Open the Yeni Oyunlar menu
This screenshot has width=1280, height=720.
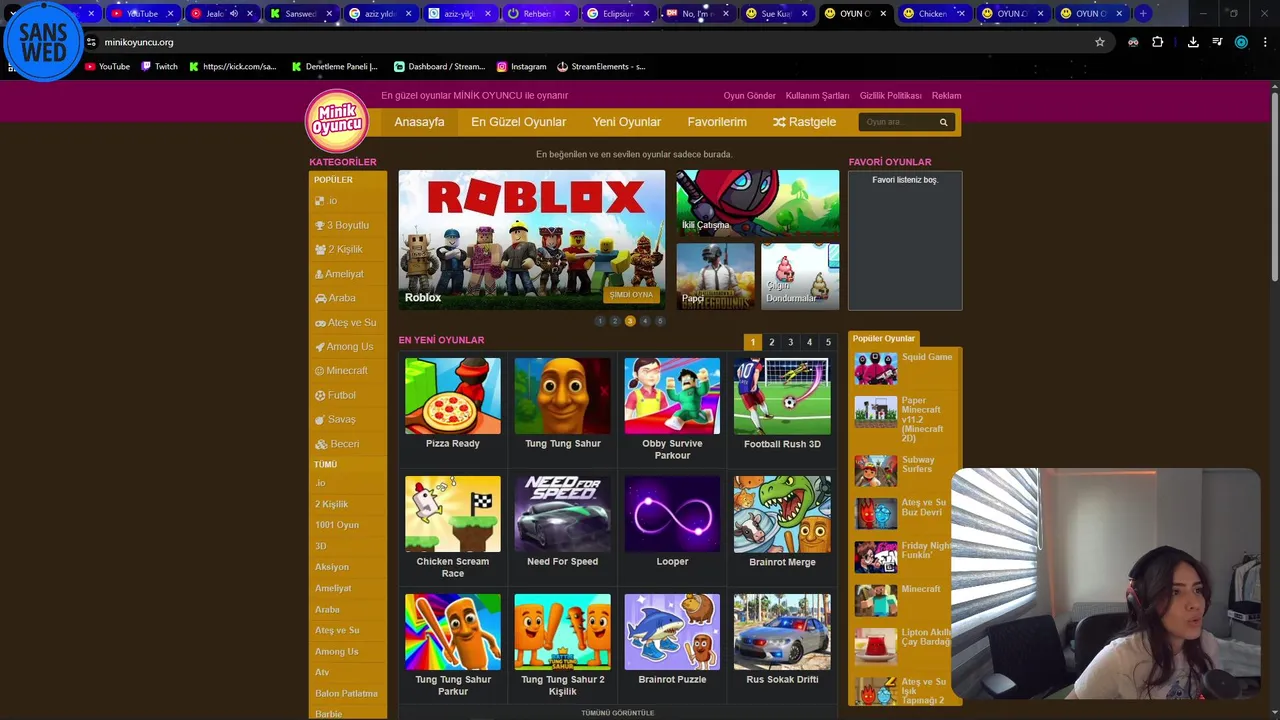[x=626, y=122]
